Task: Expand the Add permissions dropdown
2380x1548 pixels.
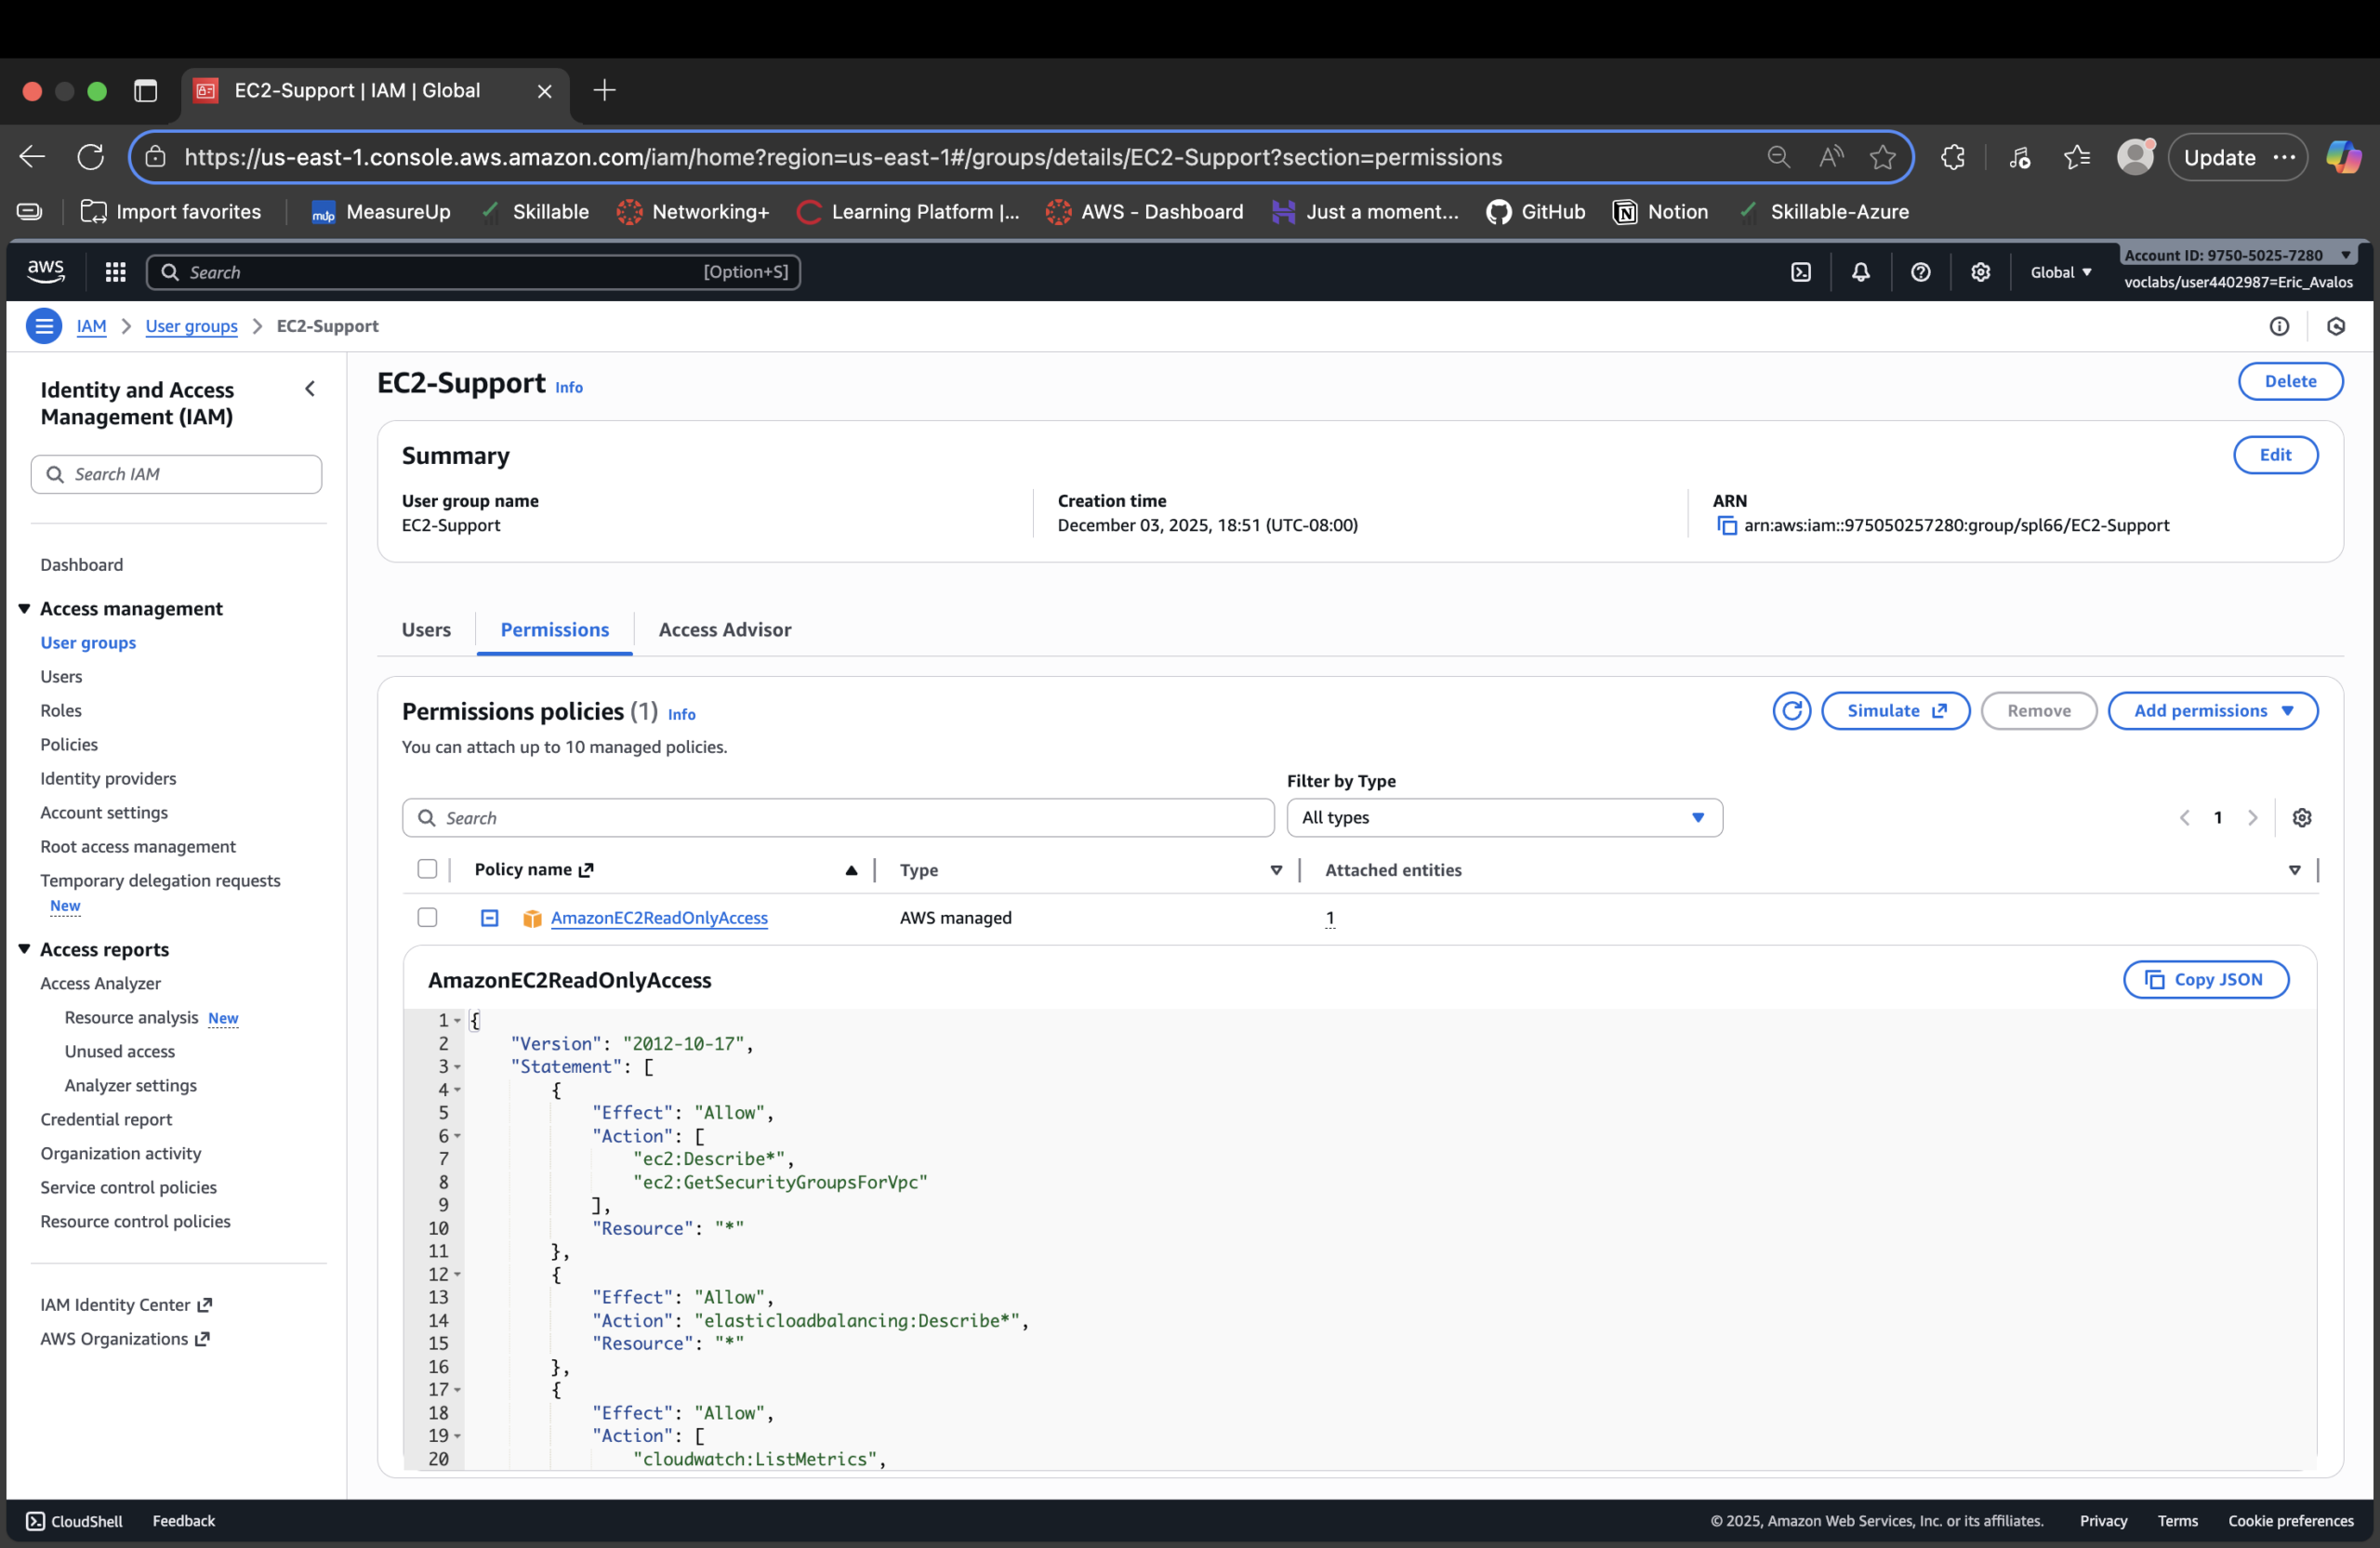Action: pyautogui.click(x=2213, y=710)
